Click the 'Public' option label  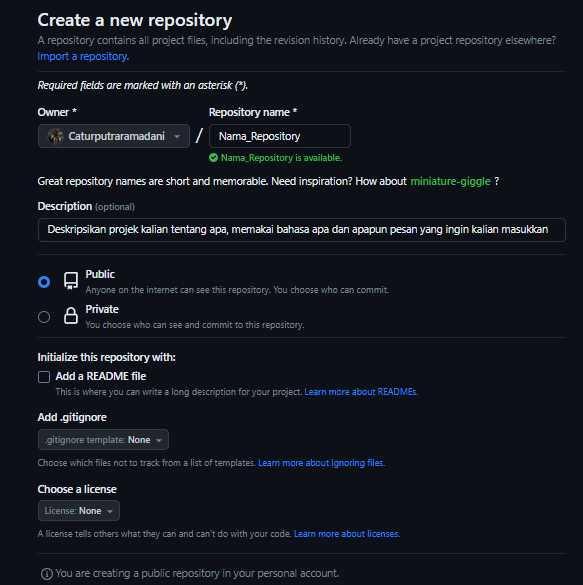100,274
